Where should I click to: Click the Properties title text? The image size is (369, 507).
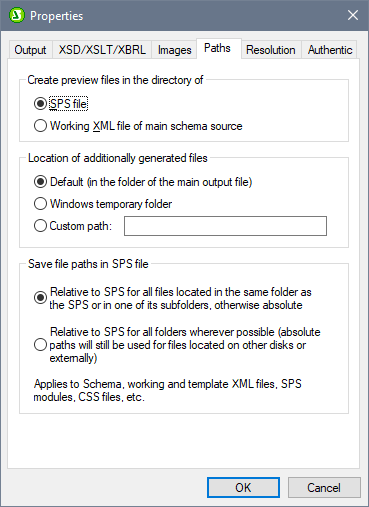tap(56, 16)
